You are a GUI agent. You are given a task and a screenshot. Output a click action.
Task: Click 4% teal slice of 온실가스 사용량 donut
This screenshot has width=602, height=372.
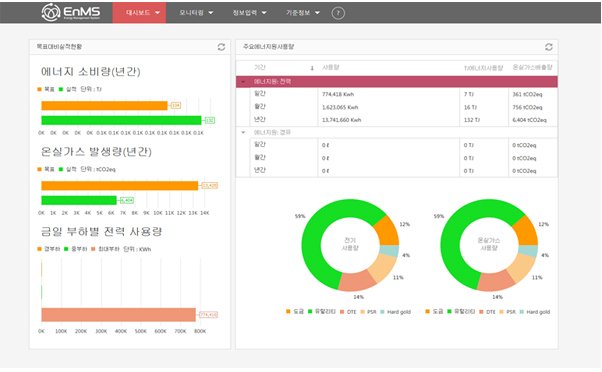529,251
